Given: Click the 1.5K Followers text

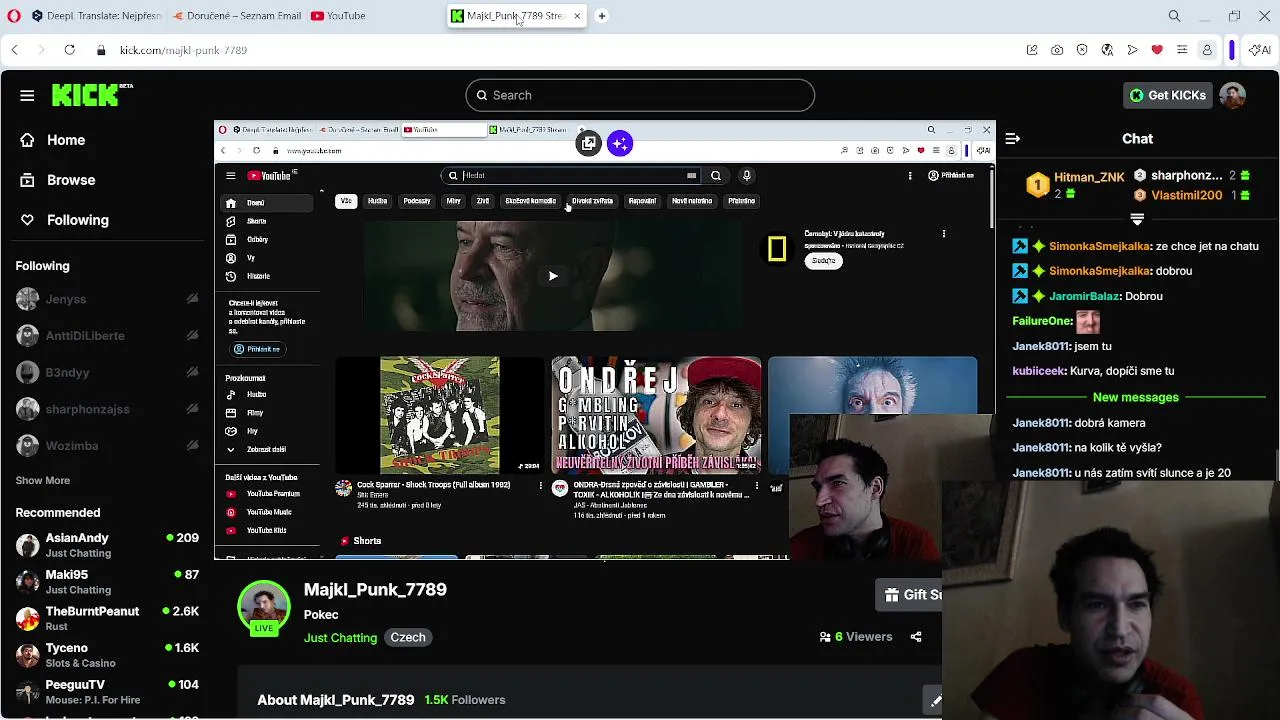Looking at the screenshot, I should [464, 700].
